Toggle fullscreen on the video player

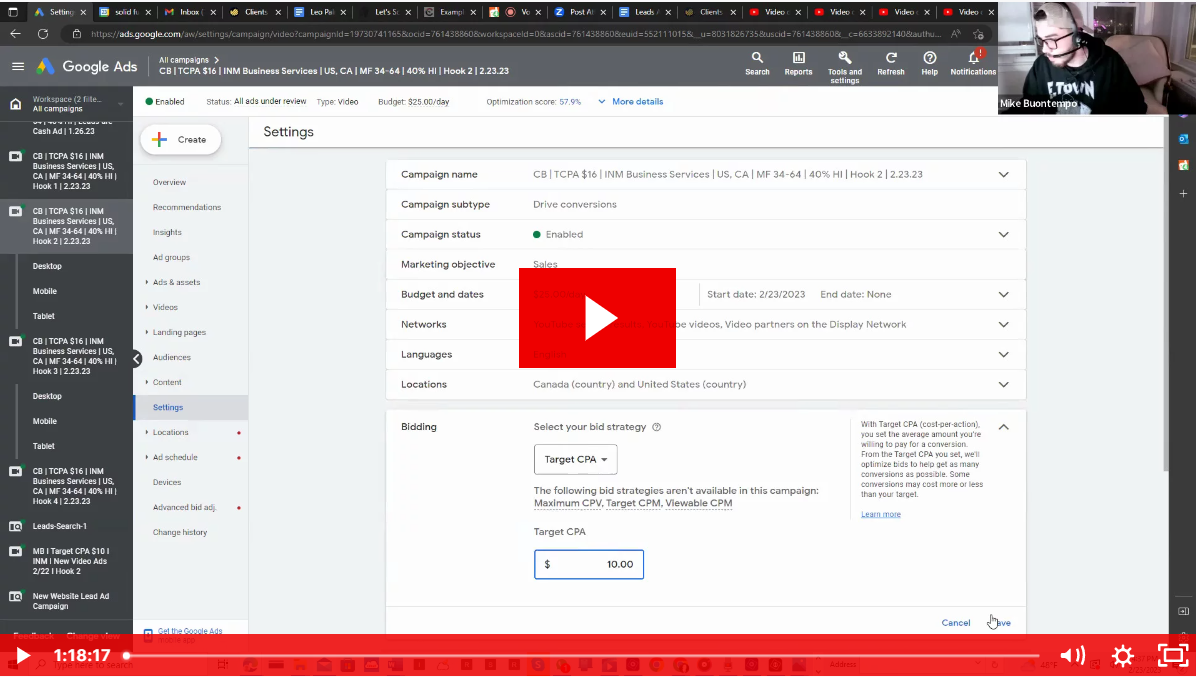coord(1172,656)
